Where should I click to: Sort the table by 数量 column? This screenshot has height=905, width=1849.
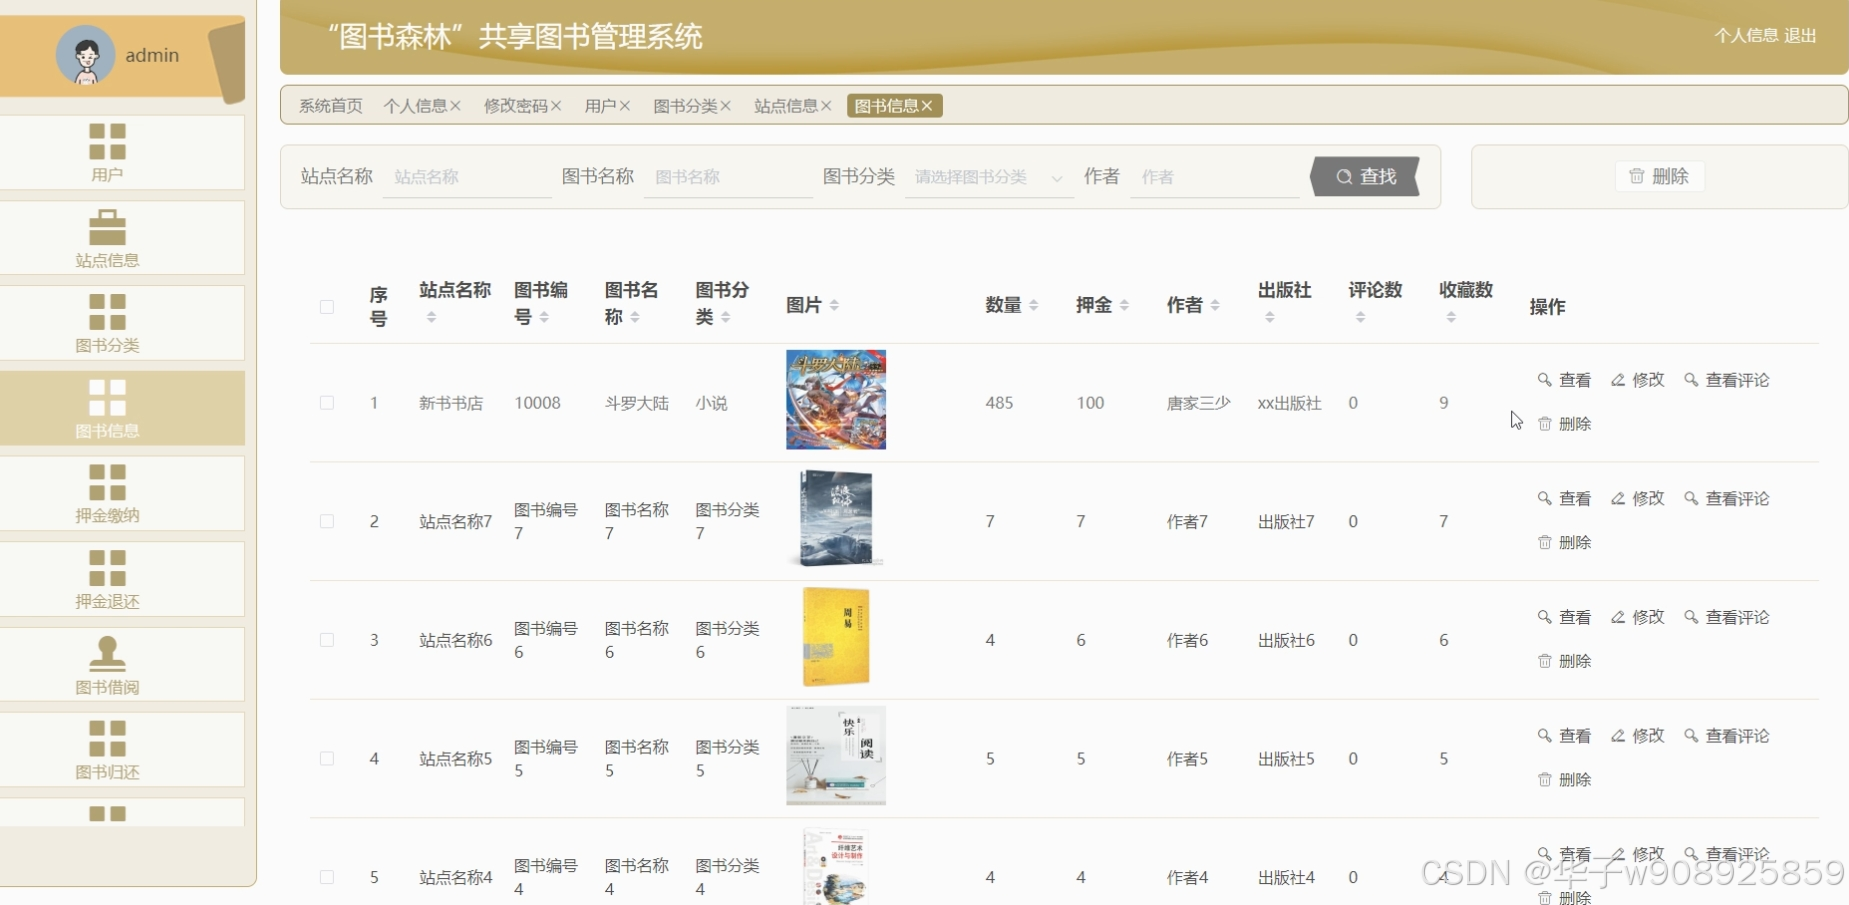pyautogui.click(x=1034, y=306)
